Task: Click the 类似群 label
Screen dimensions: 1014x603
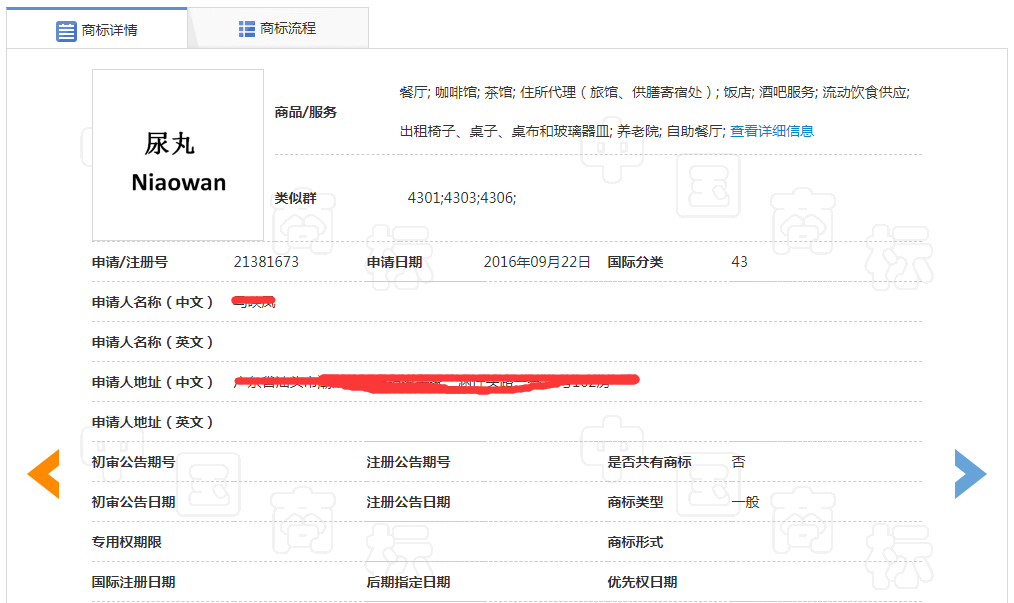Action: tap(295, 198)
